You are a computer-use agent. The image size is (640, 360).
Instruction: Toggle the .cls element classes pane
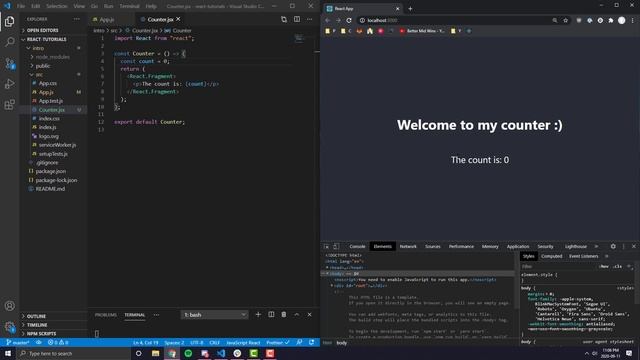point(618,267)
